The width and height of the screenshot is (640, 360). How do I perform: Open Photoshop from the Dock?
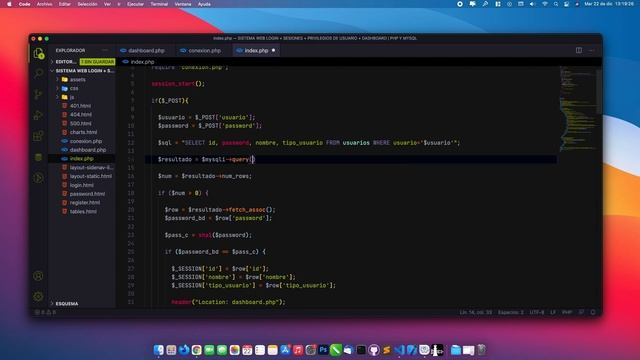[x=323, y=350]
